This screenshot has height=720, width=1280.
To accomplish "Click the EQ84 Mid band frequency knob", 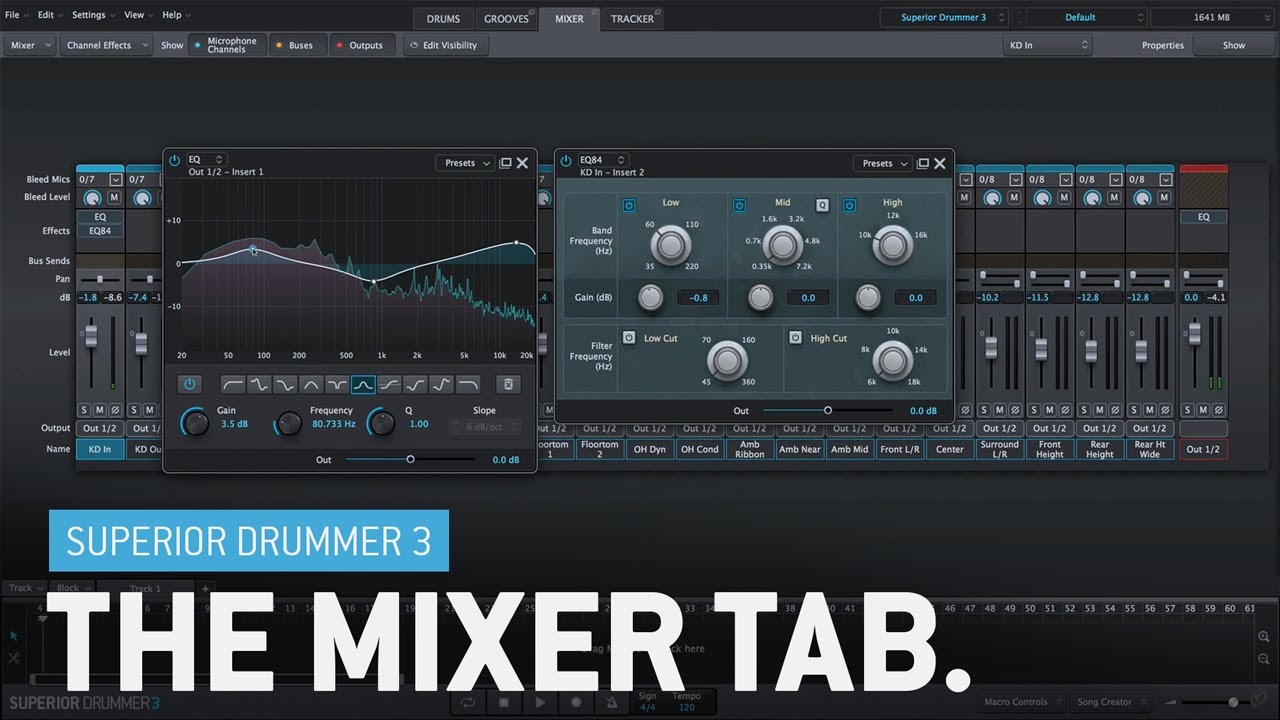I will click(x=782, y=243).
